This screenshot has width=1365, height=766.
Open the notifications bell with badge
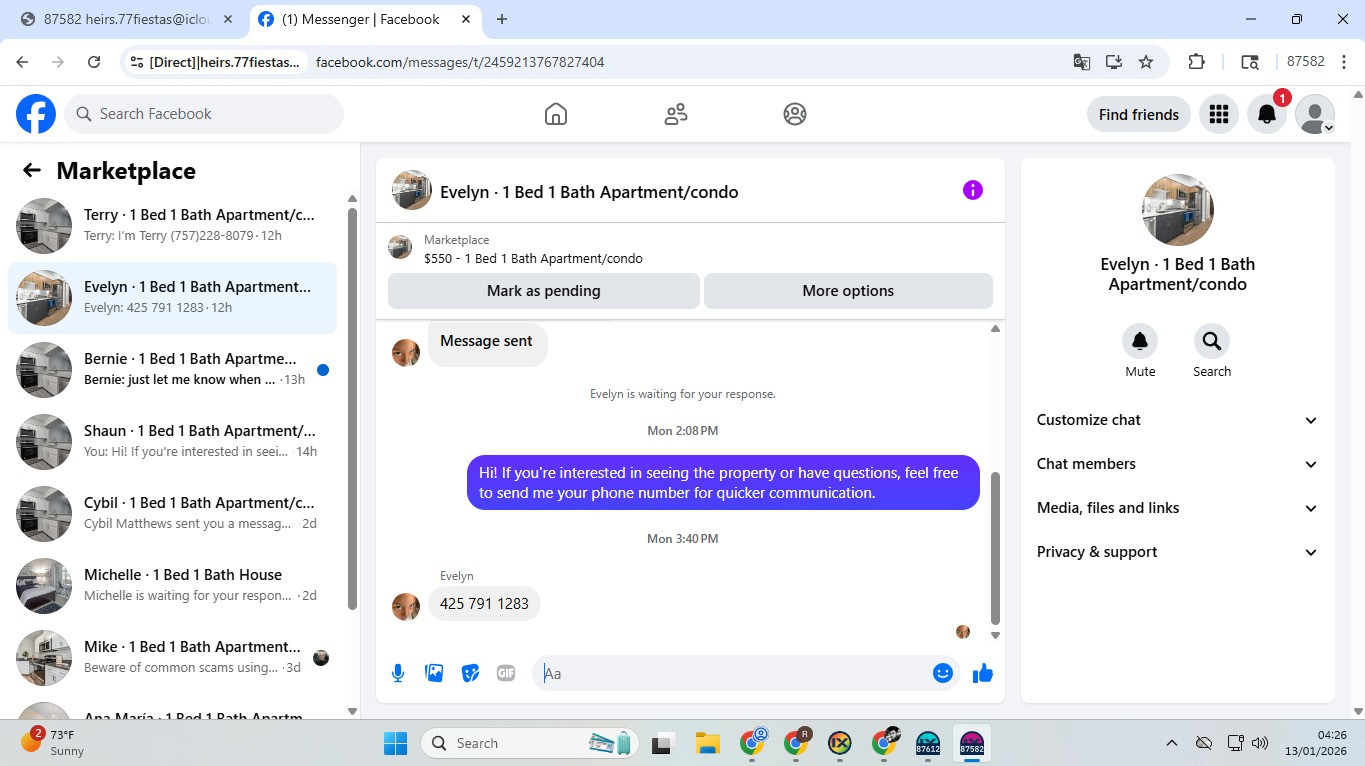point(1267,114)
